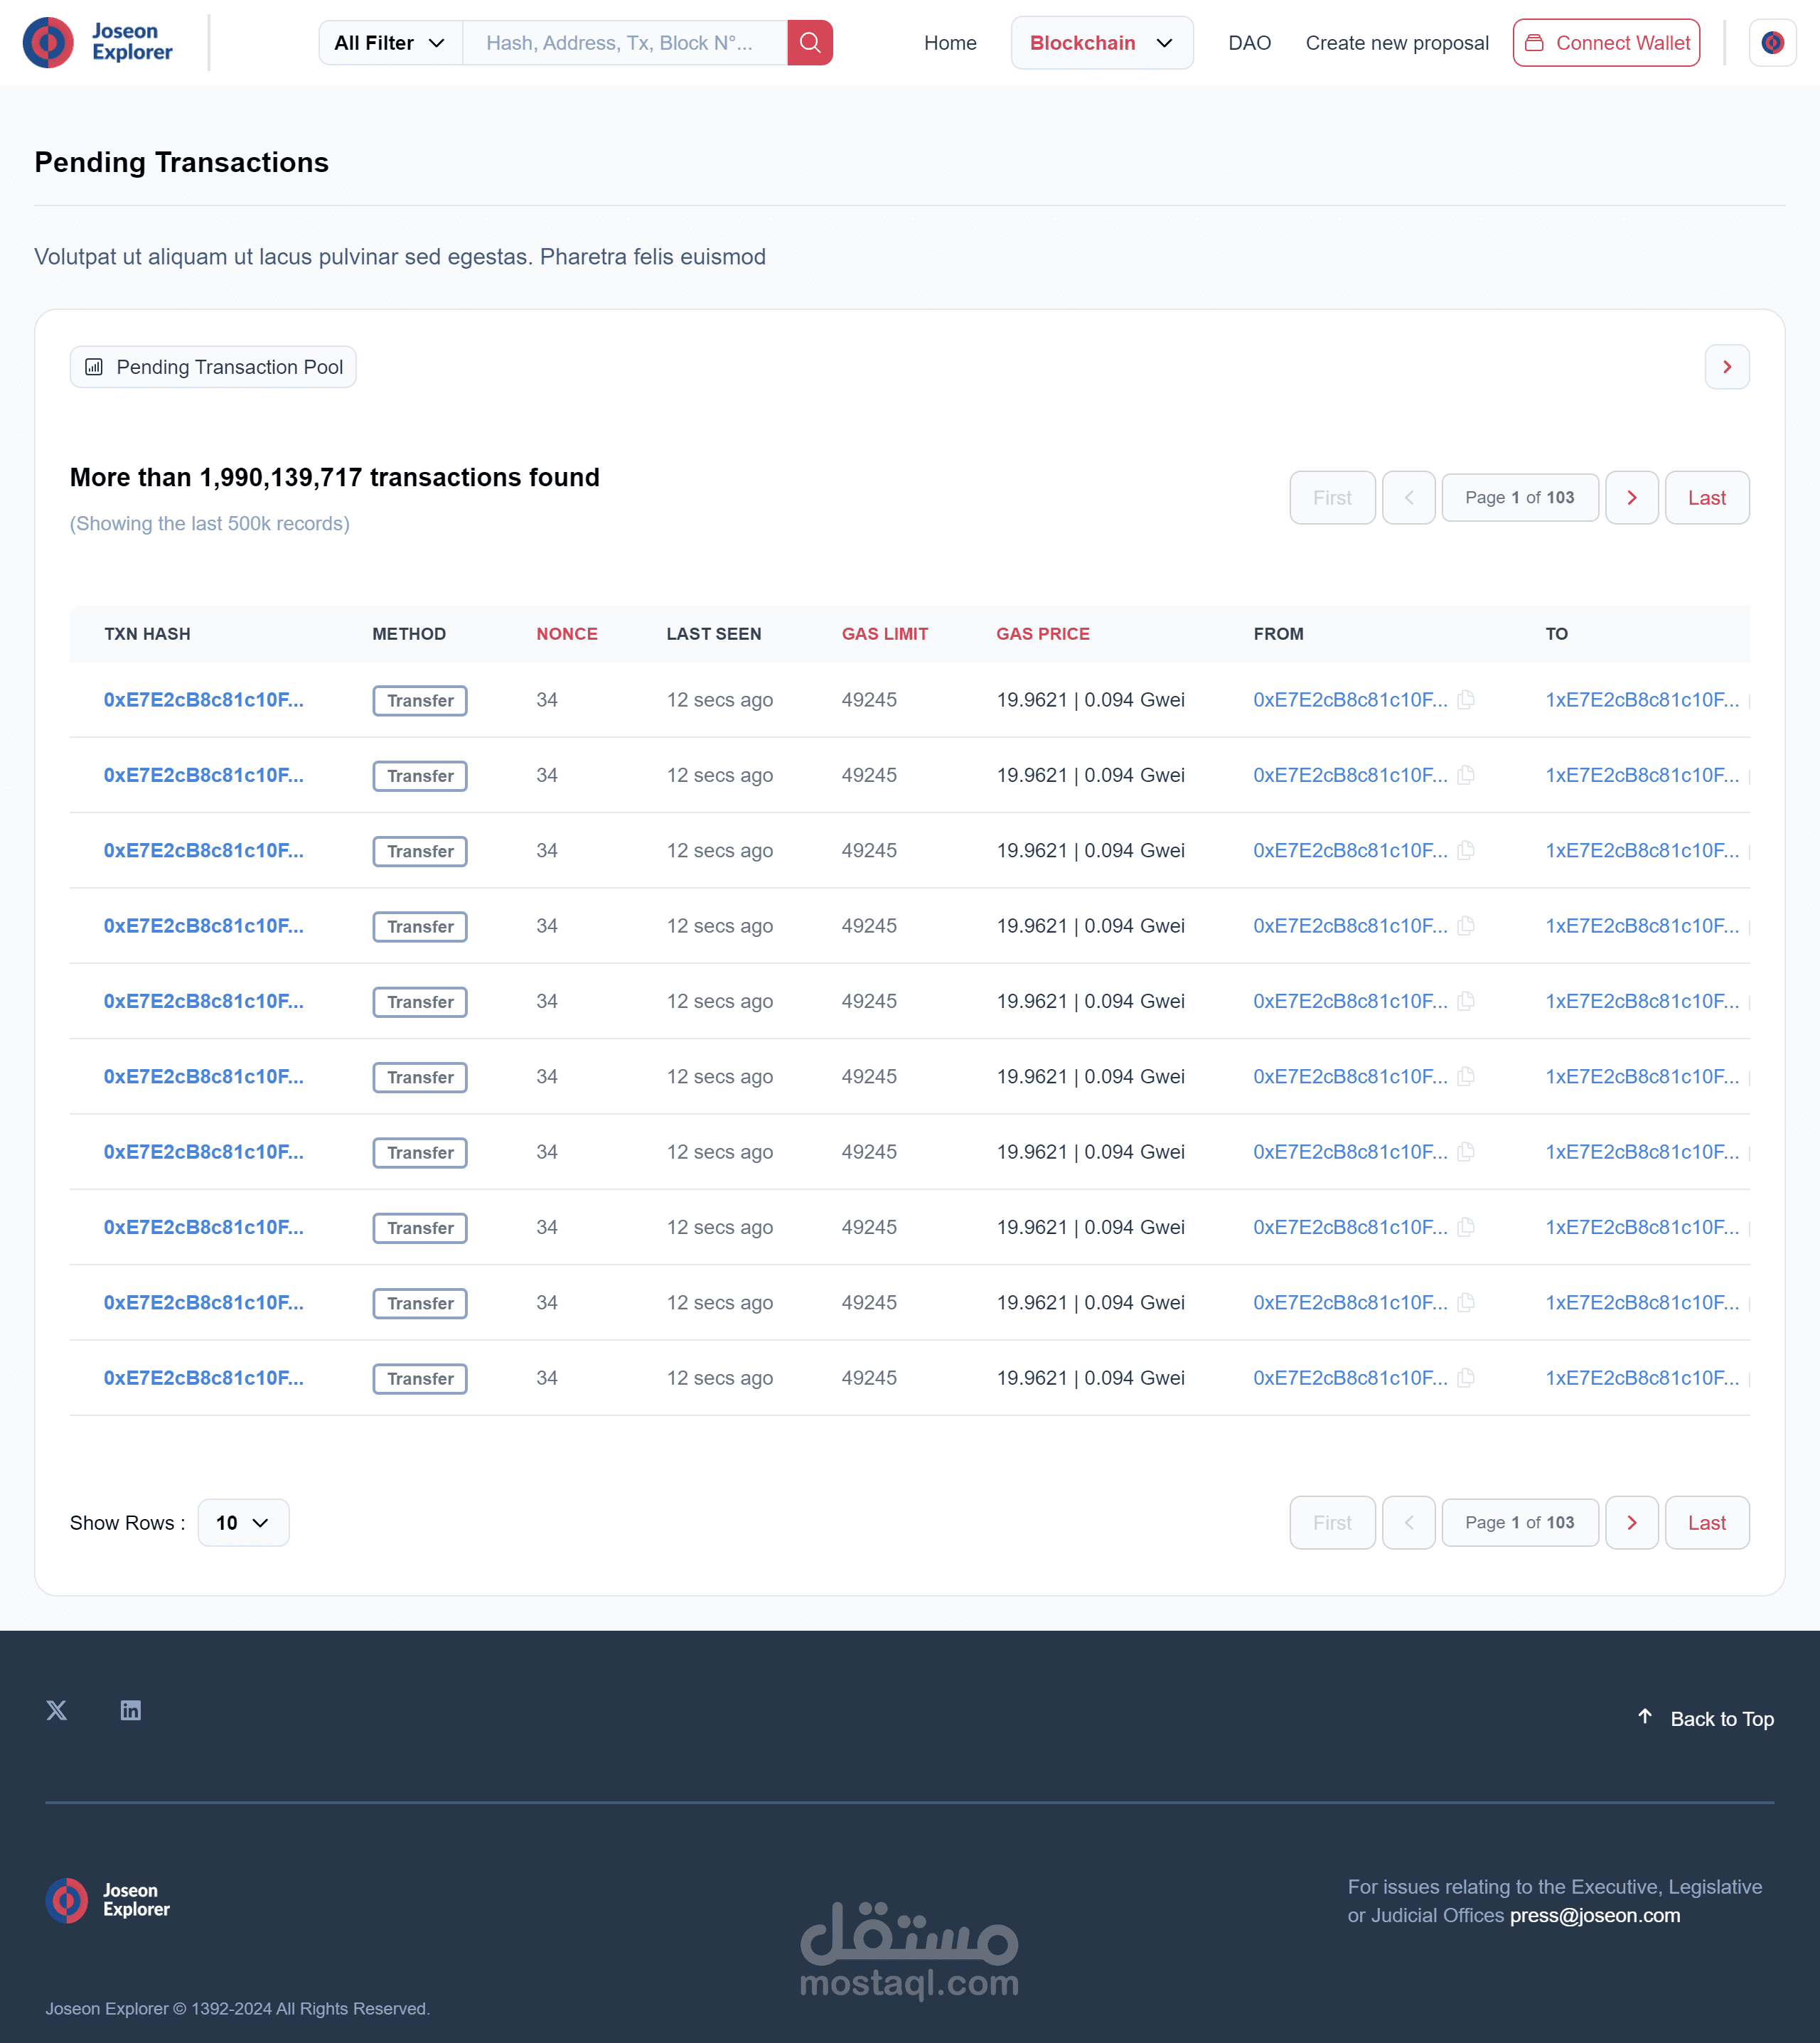Click the bottom Last page button
The image size is (1820, 2043).
(1706, 1522)
